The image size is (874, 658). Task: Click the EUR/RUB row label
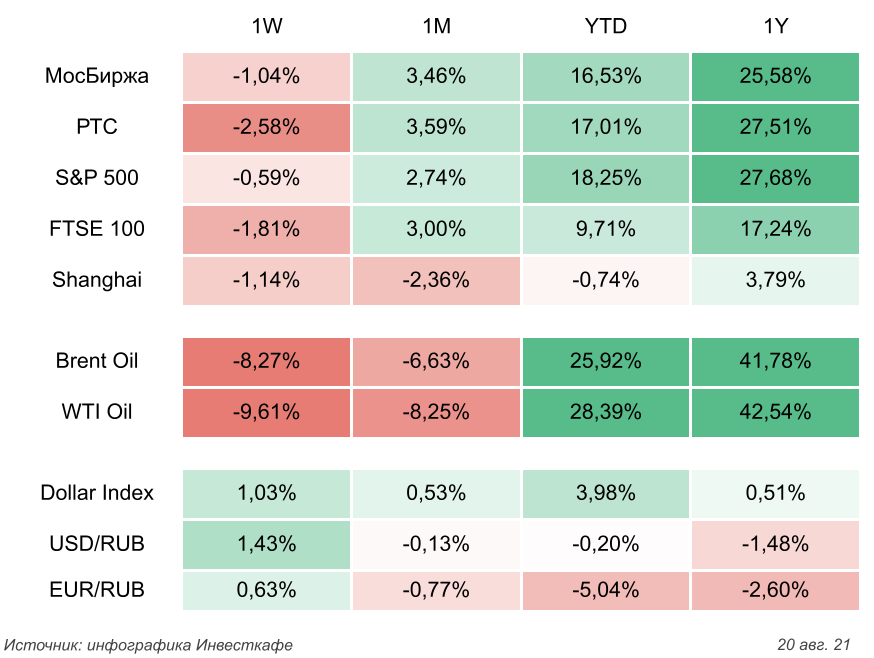click(97, 590)
